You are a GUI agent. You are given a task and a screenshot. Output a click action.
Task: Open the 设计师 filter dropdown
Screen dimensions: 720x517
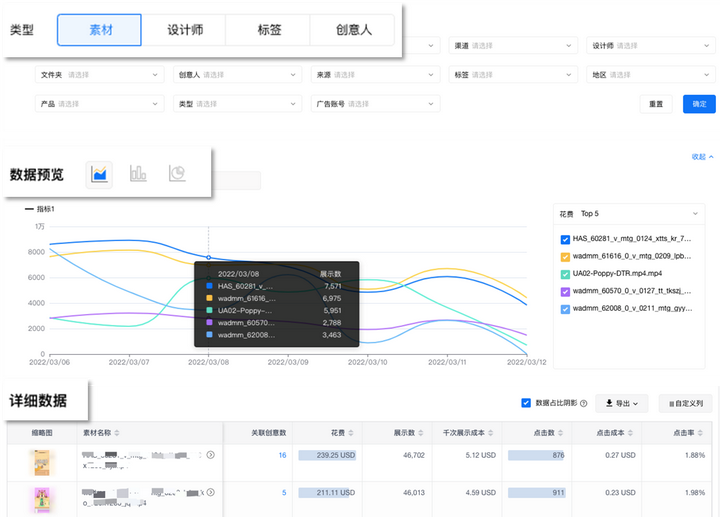tap(651, 45)
